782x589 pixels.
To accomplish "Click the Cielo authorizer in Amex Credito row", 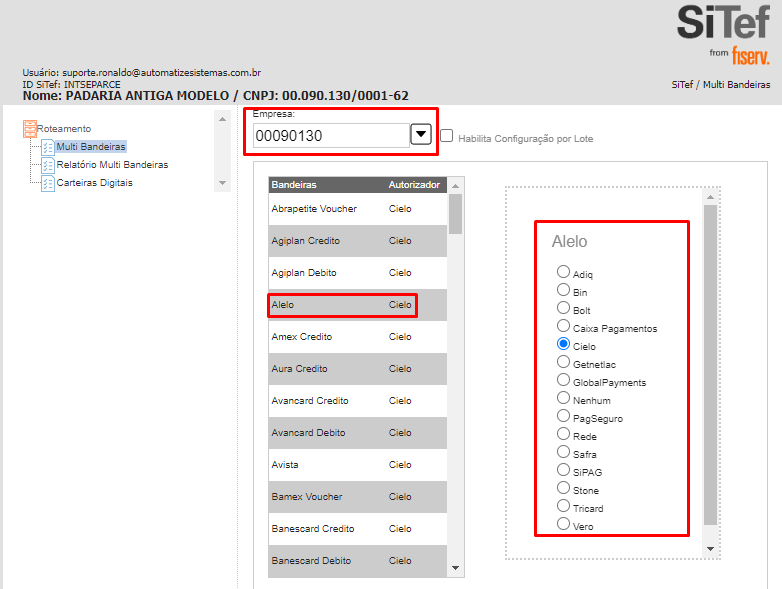I will pos(400,337).
